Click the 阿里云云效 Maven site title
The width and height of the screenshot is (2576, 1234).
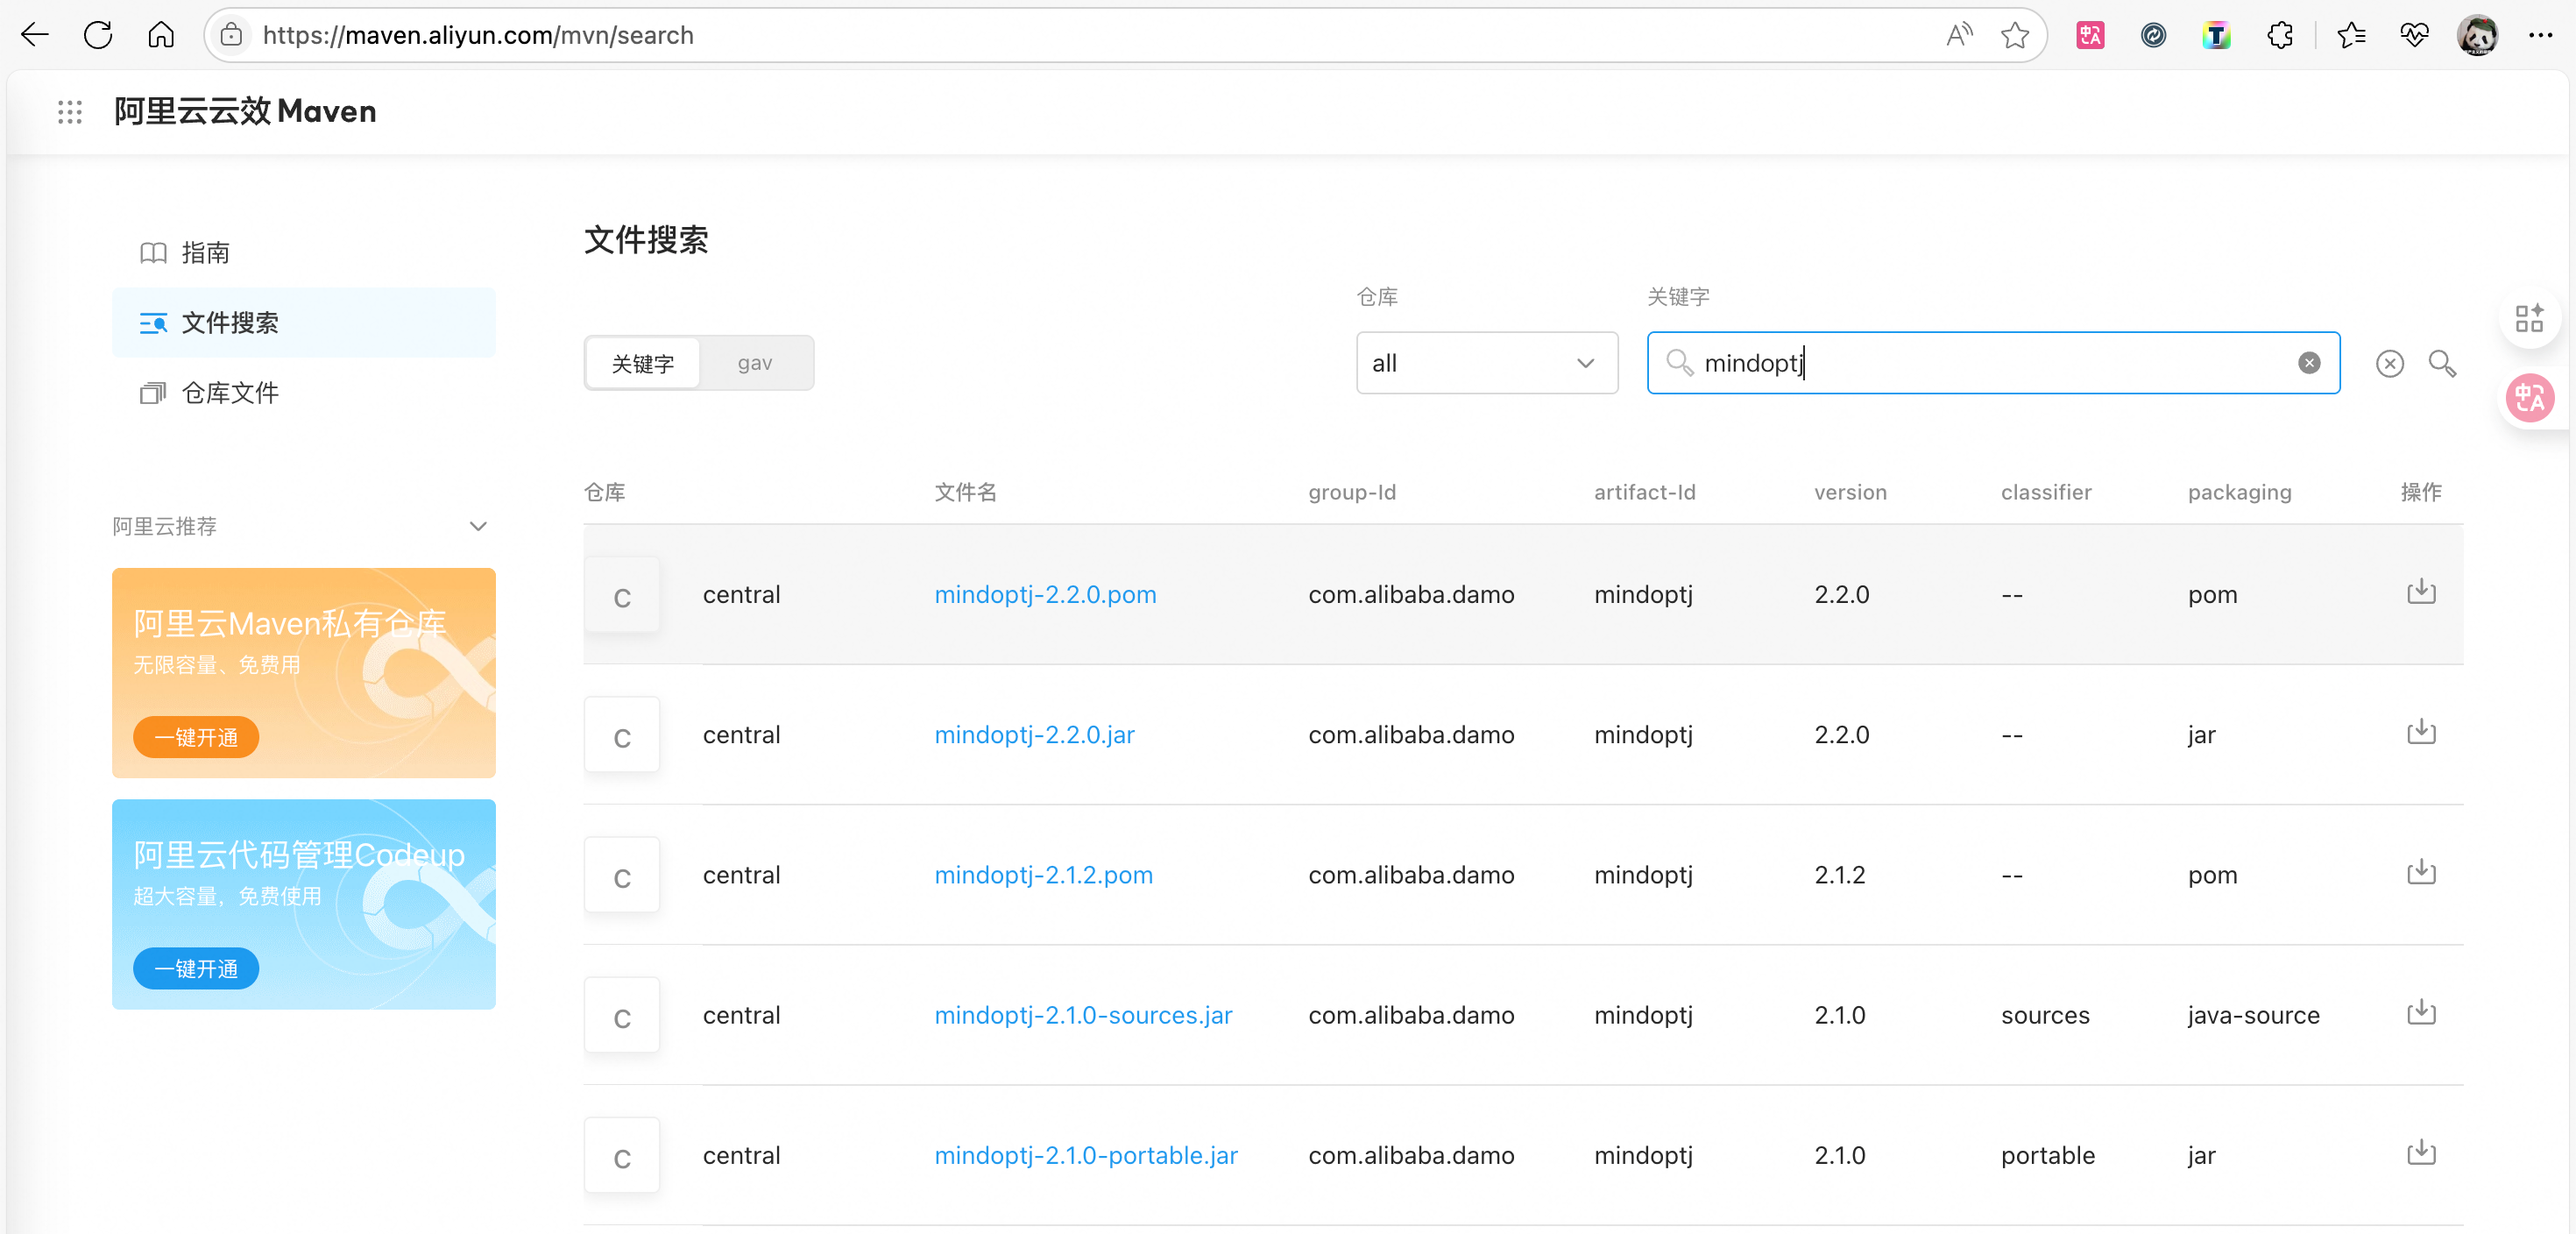[x=245, y=111]
